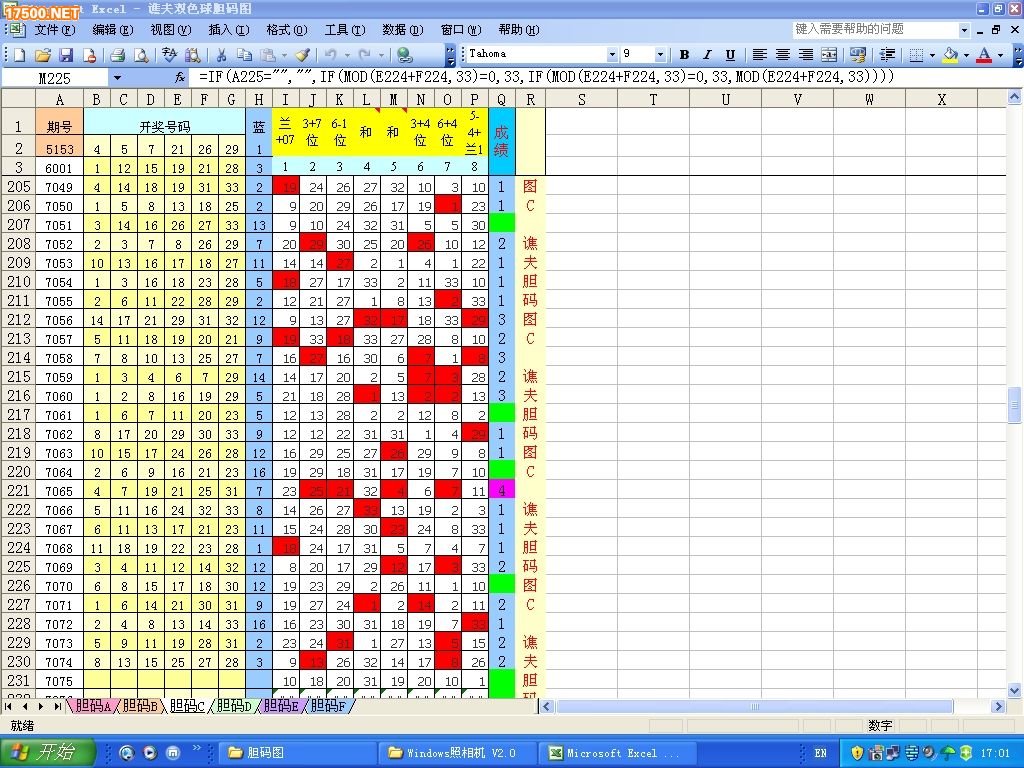The height and width of the screenshot is (768, 1024).
Task: Center-align the cell text
Action: 783,55
